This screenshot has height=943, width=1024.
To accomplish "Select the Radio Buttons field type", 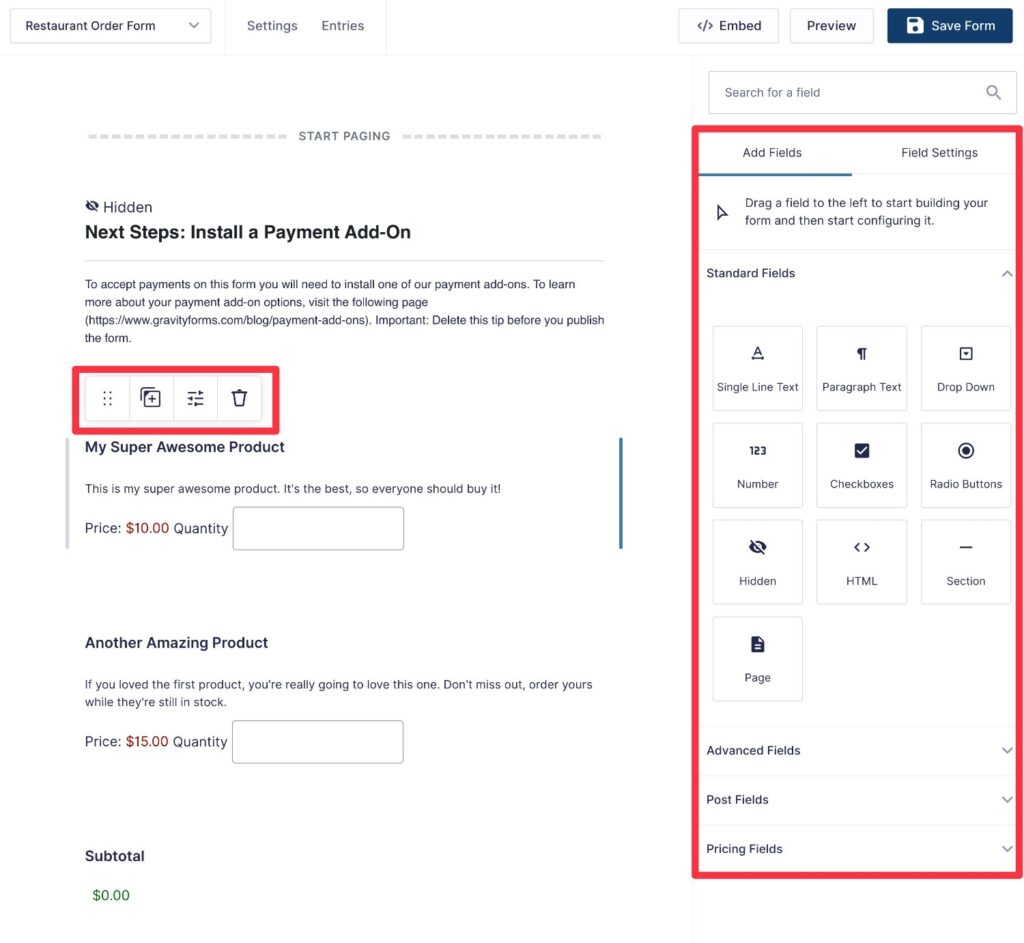I will 964,465.
